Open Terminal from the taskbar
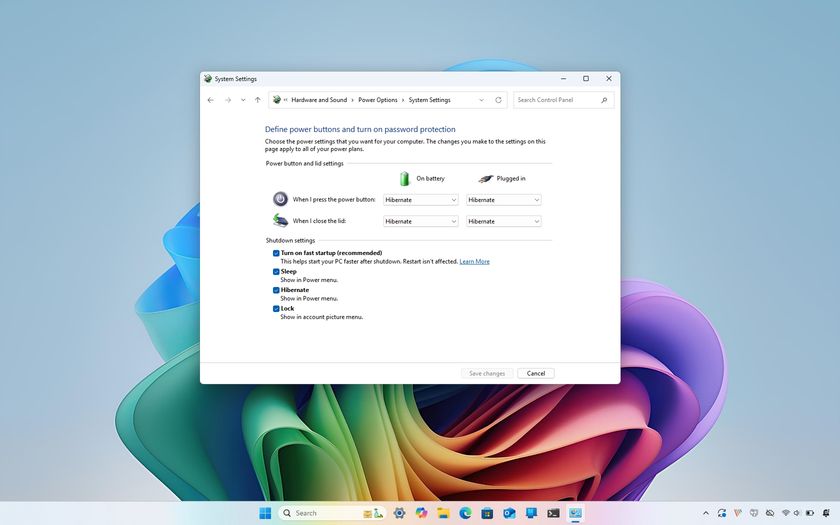840x525 pixels. point(553,513)
